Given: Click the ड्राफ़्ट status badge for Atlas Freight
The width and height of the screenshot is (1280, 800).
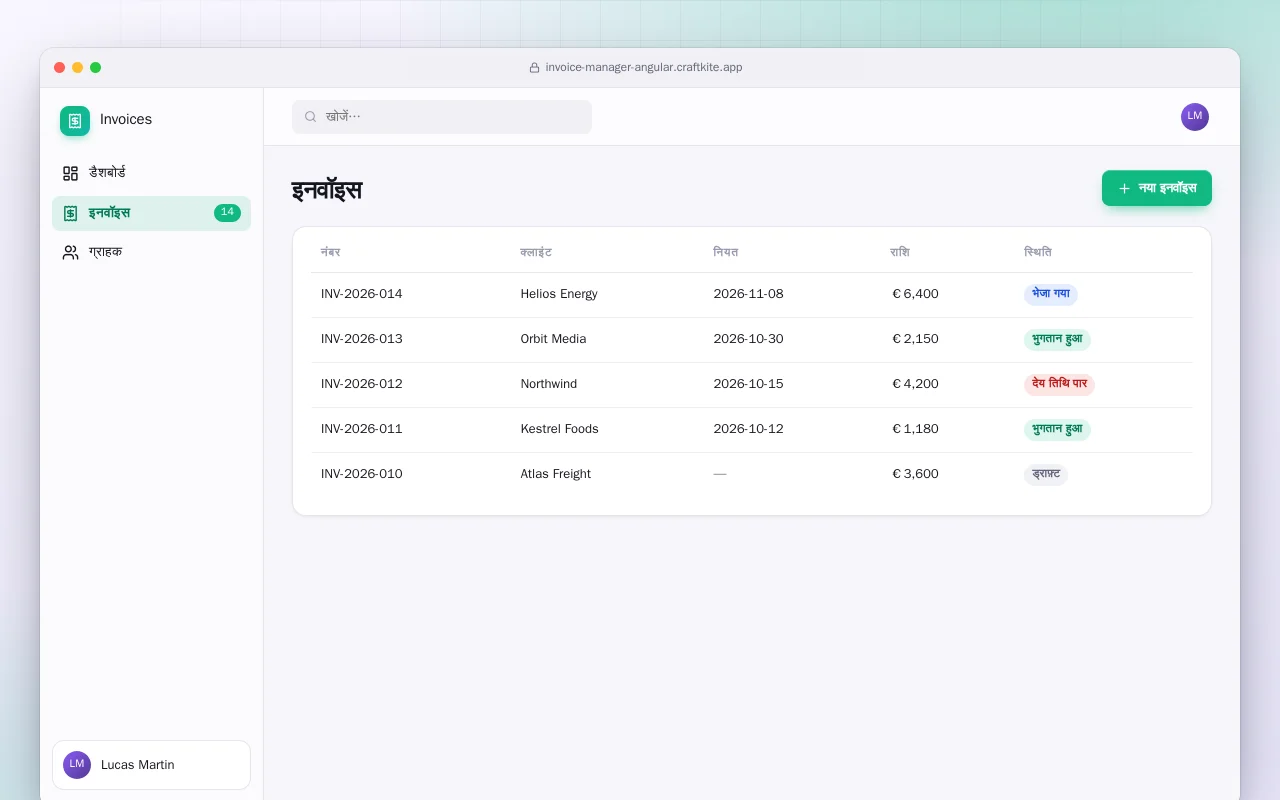Looking at the screenshot, I should pos(1046,474).
